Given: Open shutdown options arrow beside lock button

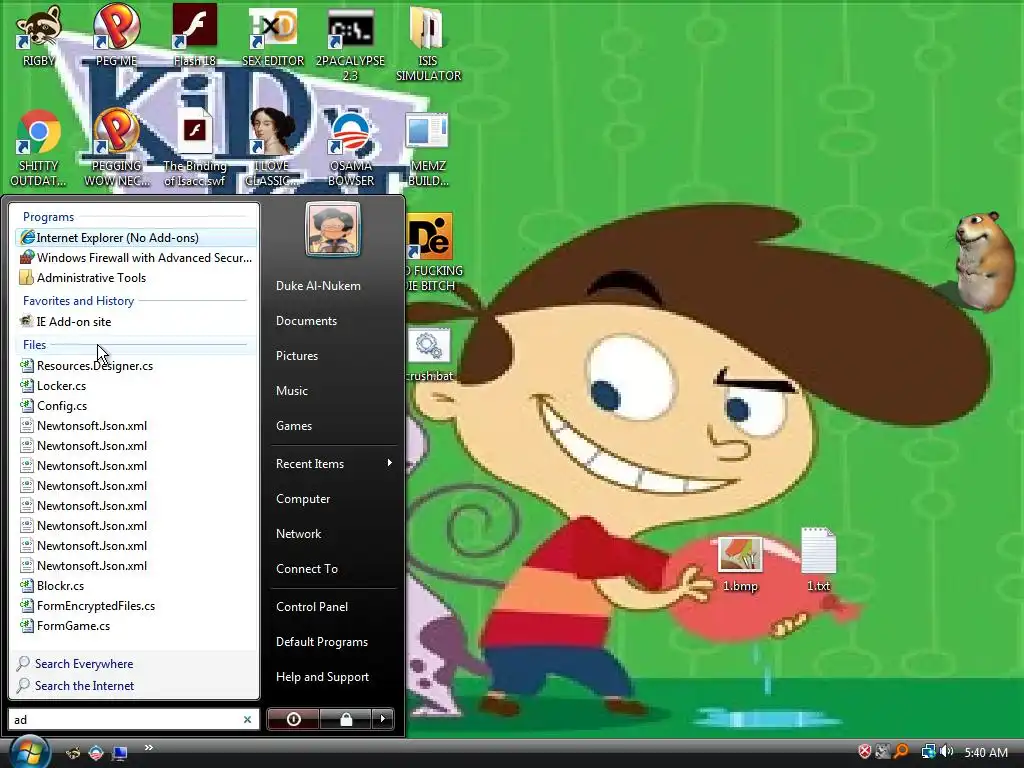Looking at the screenshot, I should [383, 719].
